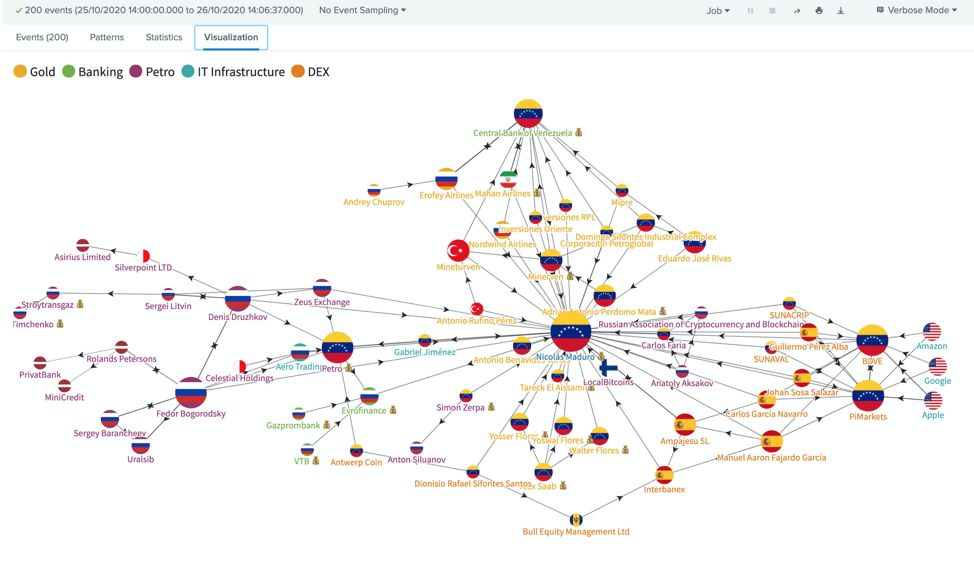This screenshot has height=575, width=974.
Task: Stop the search job
Action: coord(772,11)
